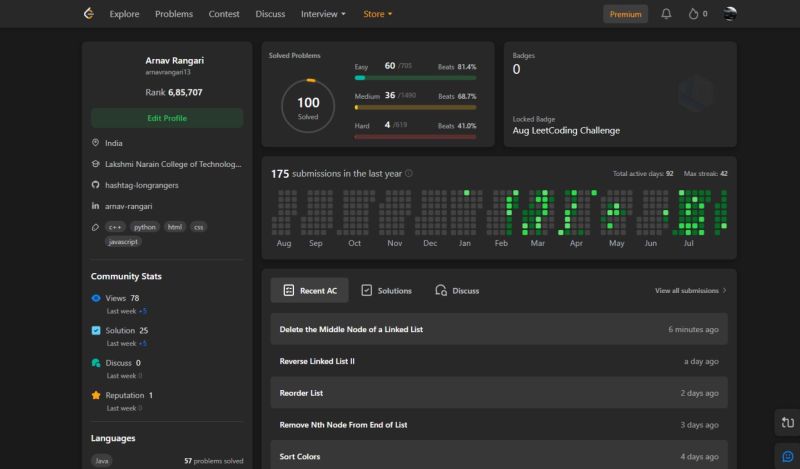
Task: Click the python skill tag
Action: point(145,227)
